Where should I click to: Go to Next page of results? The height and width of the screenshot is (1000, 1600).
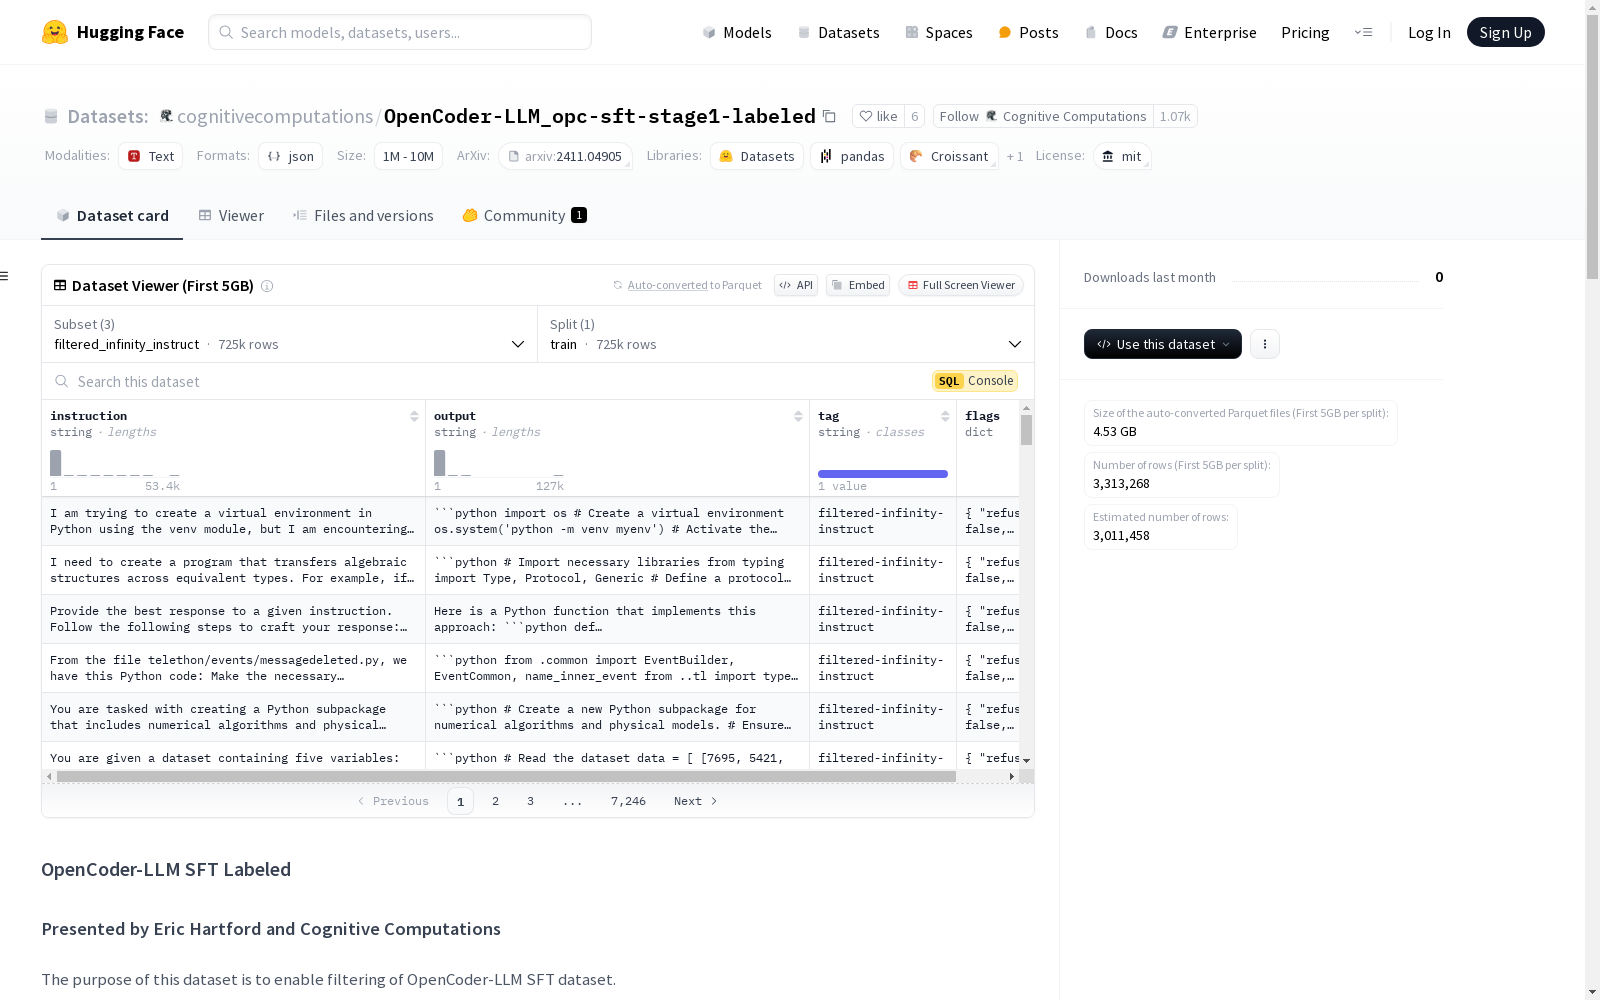695,801
